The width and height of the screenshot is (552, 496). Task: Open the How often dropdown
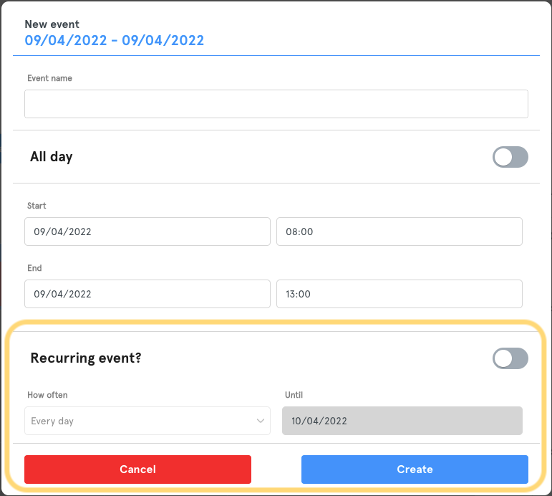[147, 421]
